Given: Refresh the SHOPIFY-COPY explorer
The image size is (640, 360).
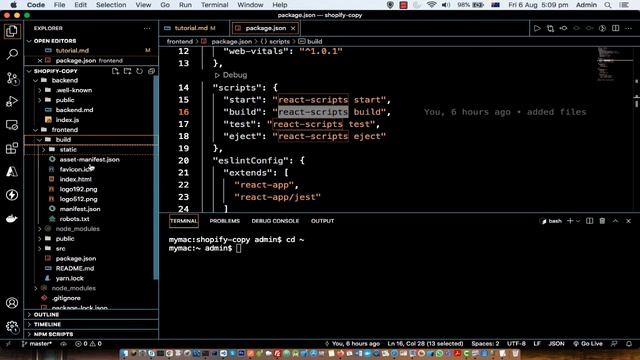Looking at the screenshot, I should point(139,71).
